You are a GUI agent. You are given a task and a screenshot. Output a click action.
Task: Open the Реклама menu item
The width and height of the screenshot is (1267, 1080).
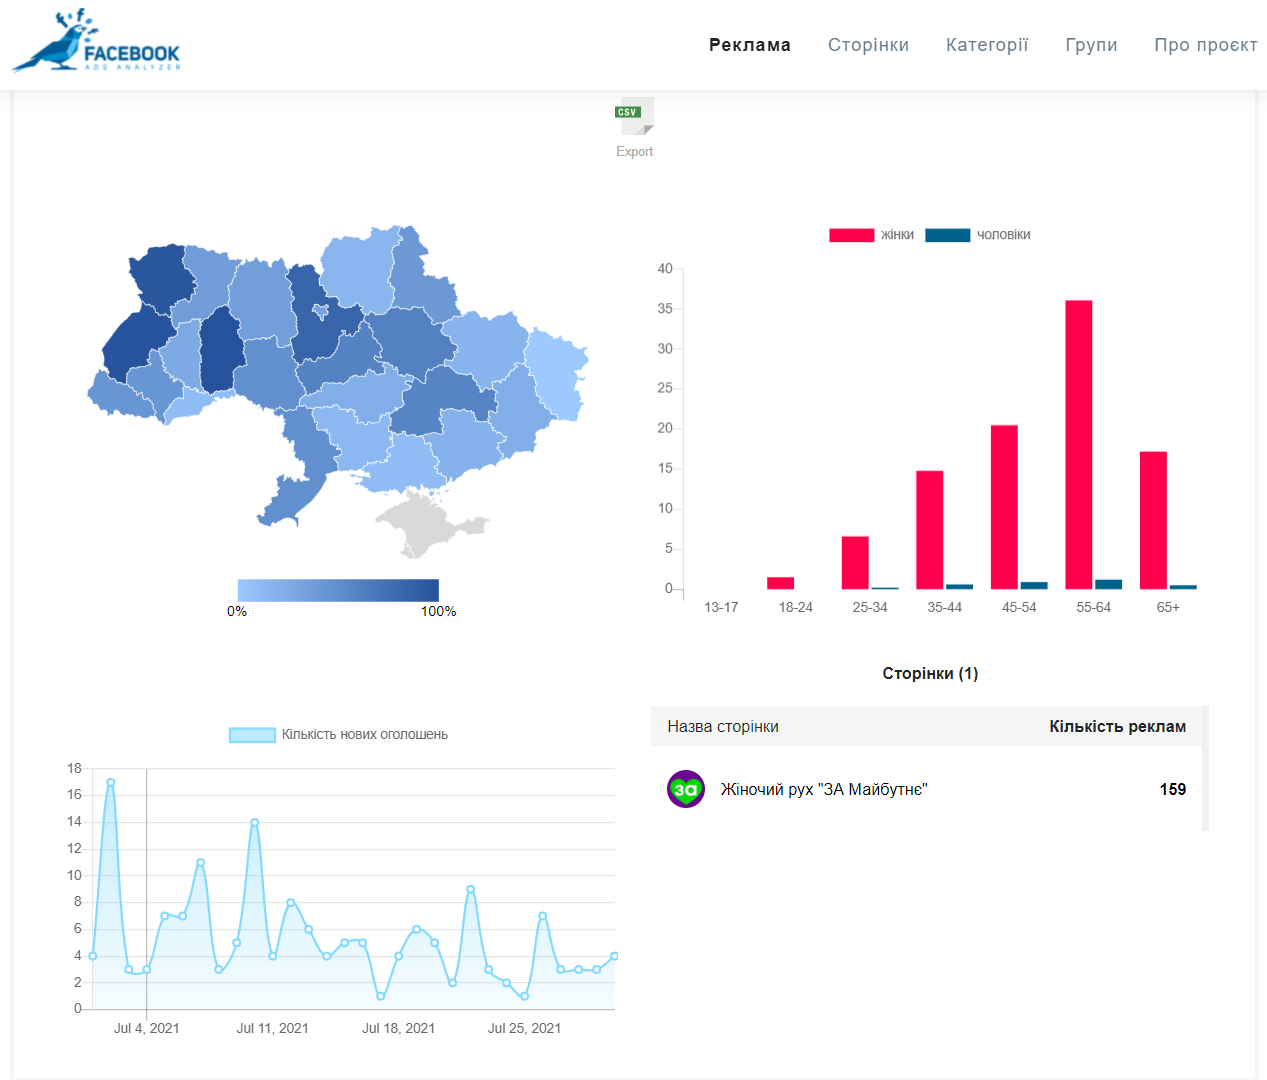coord(749,45)
